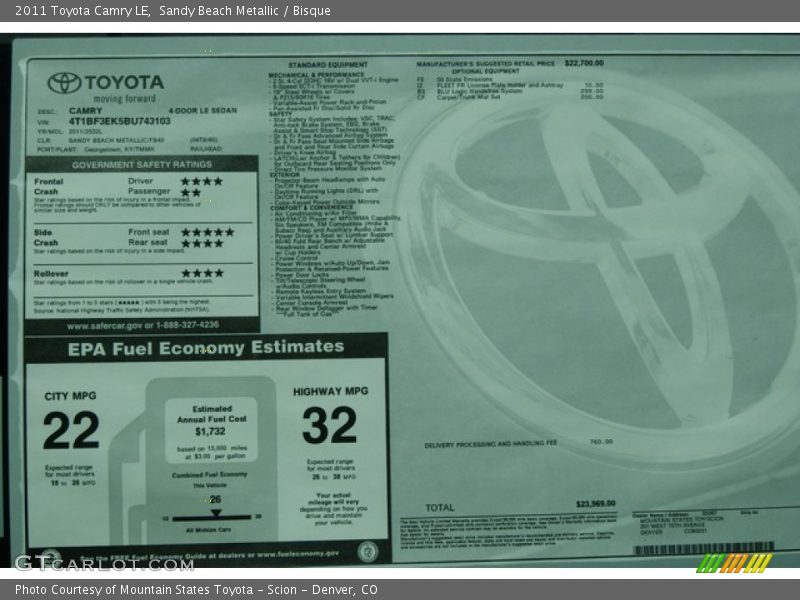Click the 'CITY MPG' label
Viewport: 800px width, 600px height.
tap(70, 396)
